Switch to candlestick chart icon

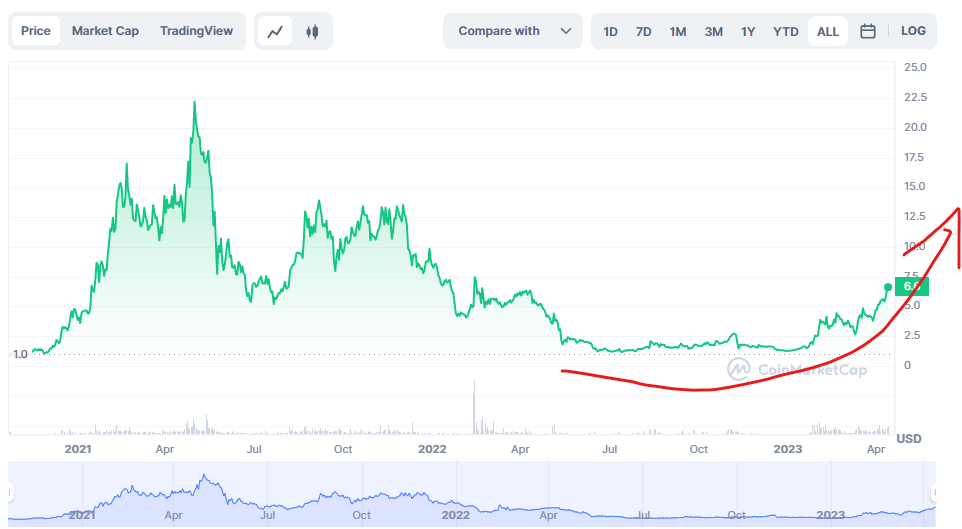(x=312, y=31)
